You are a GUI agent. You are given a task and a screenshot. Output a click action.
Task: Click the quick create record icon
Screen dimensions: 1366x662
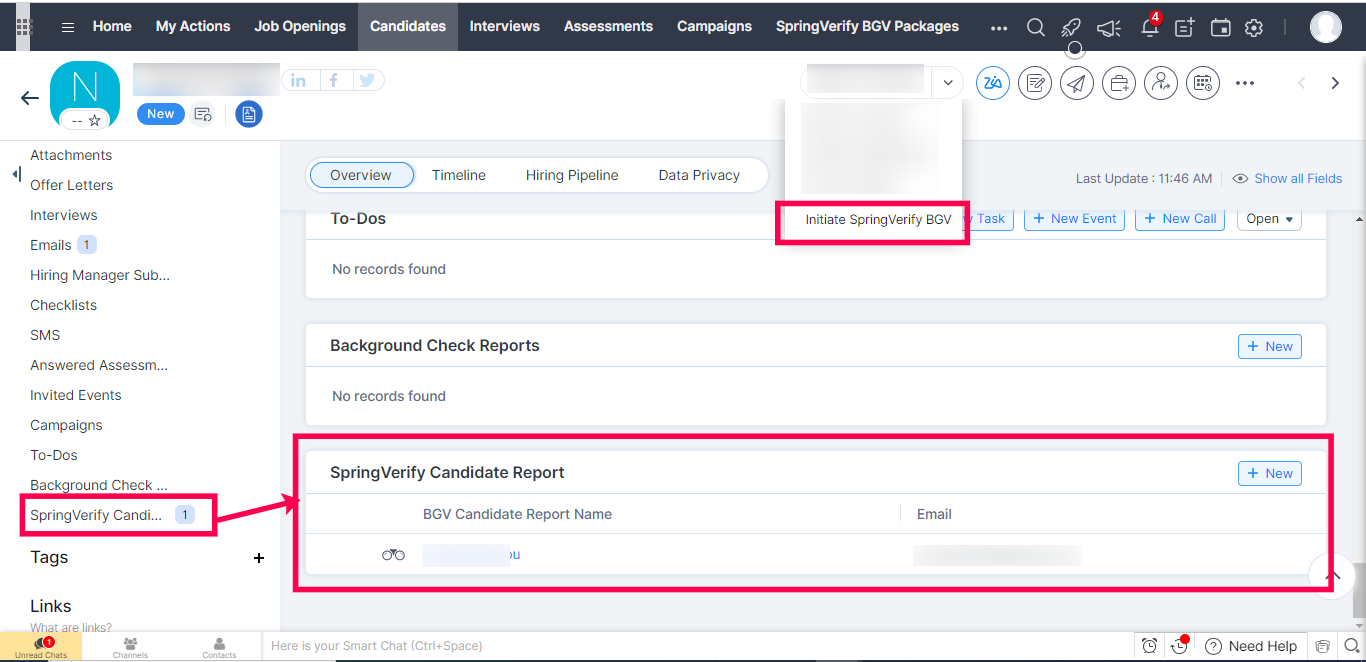[x=1185, y=27]
